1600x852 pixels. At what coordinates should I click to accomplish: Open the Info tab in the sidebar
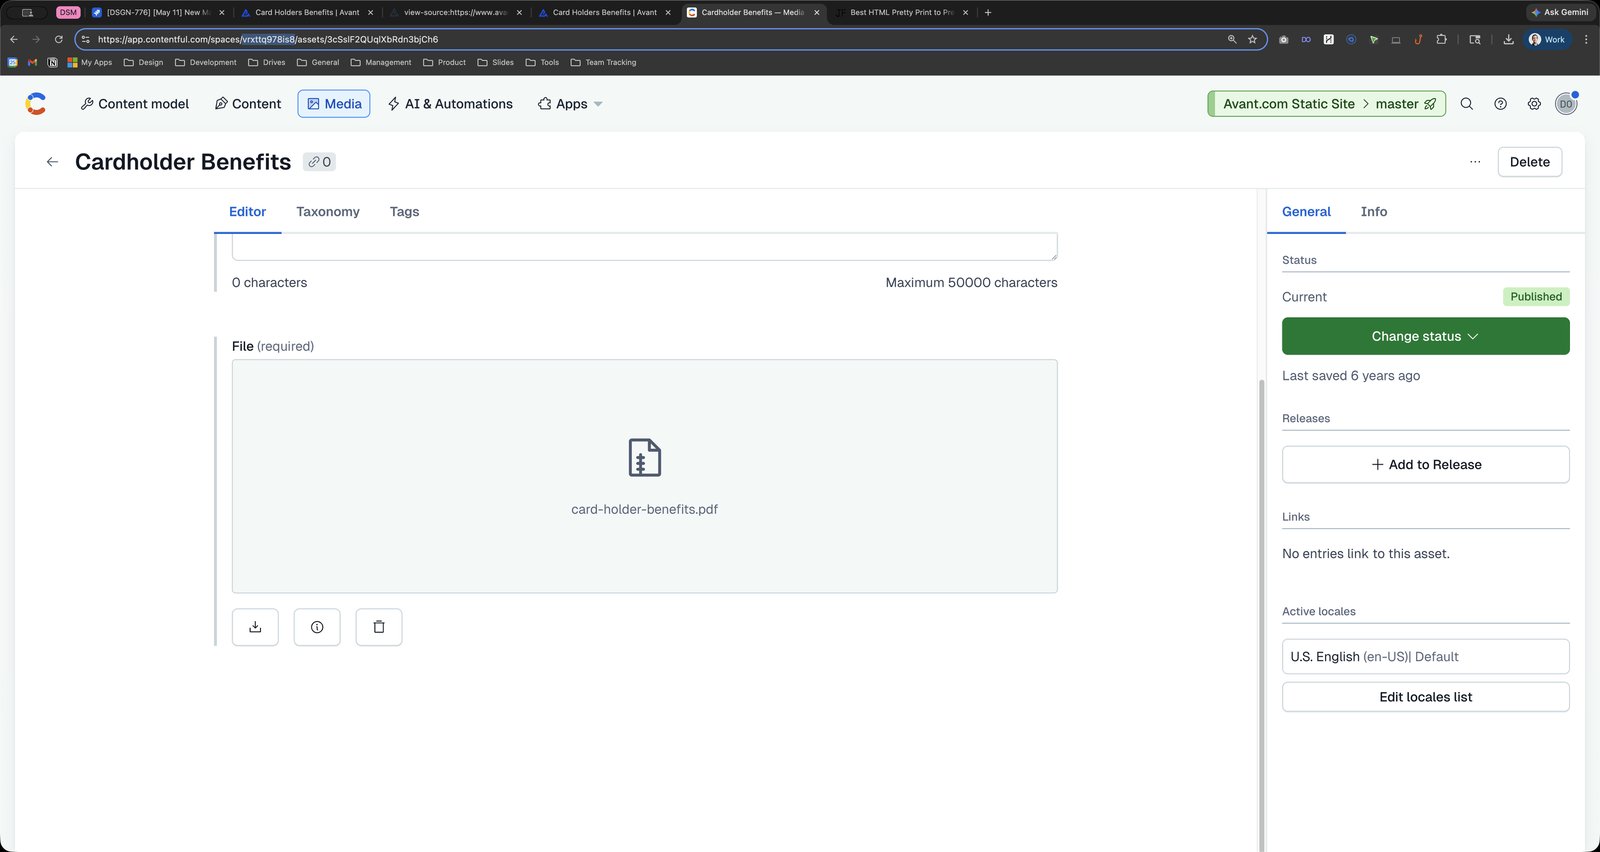pos(1374,212)
